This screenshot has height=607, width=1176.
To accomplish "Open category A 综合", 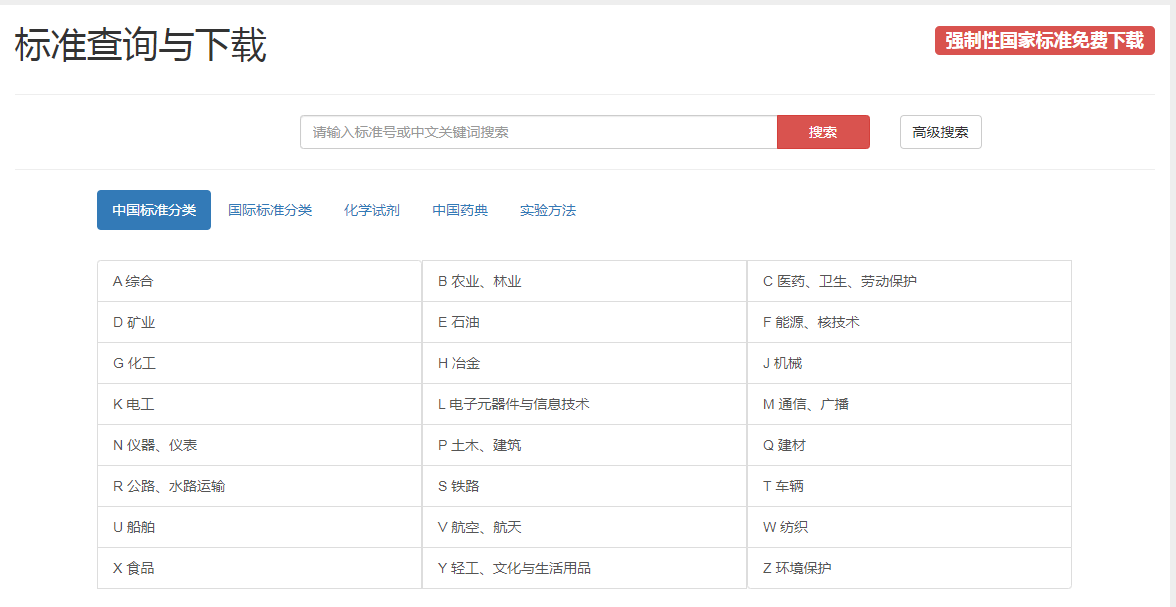I will 134,282.
